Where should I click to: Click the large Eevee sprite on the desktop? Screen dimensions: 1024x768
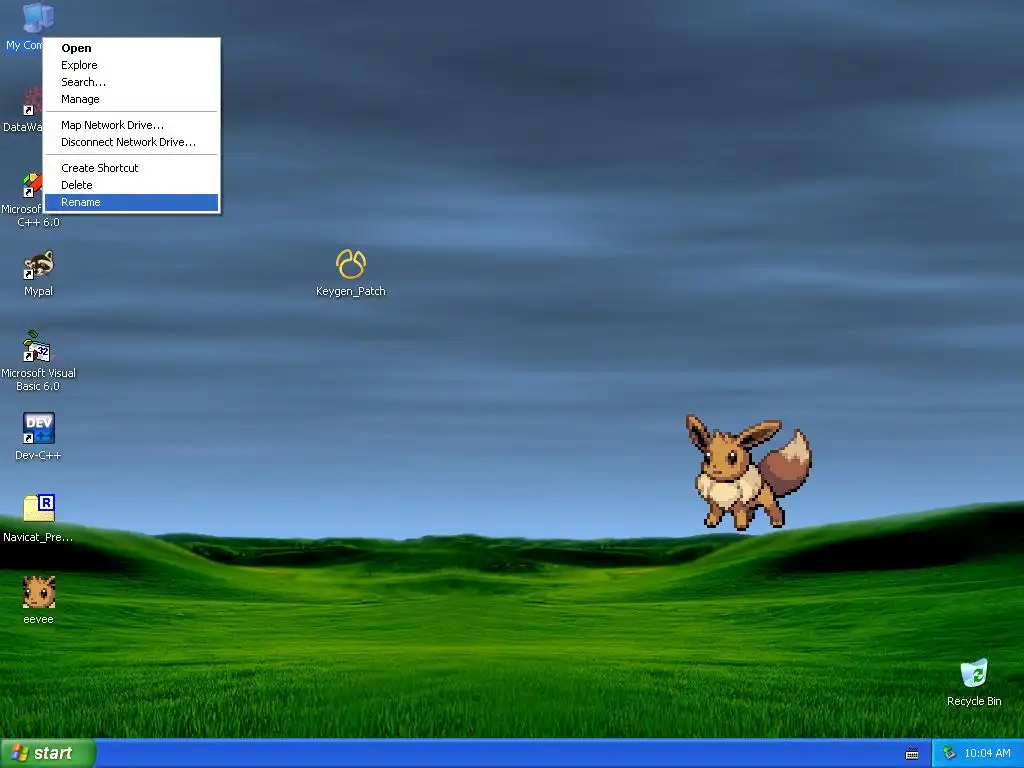tap(748, 472)
